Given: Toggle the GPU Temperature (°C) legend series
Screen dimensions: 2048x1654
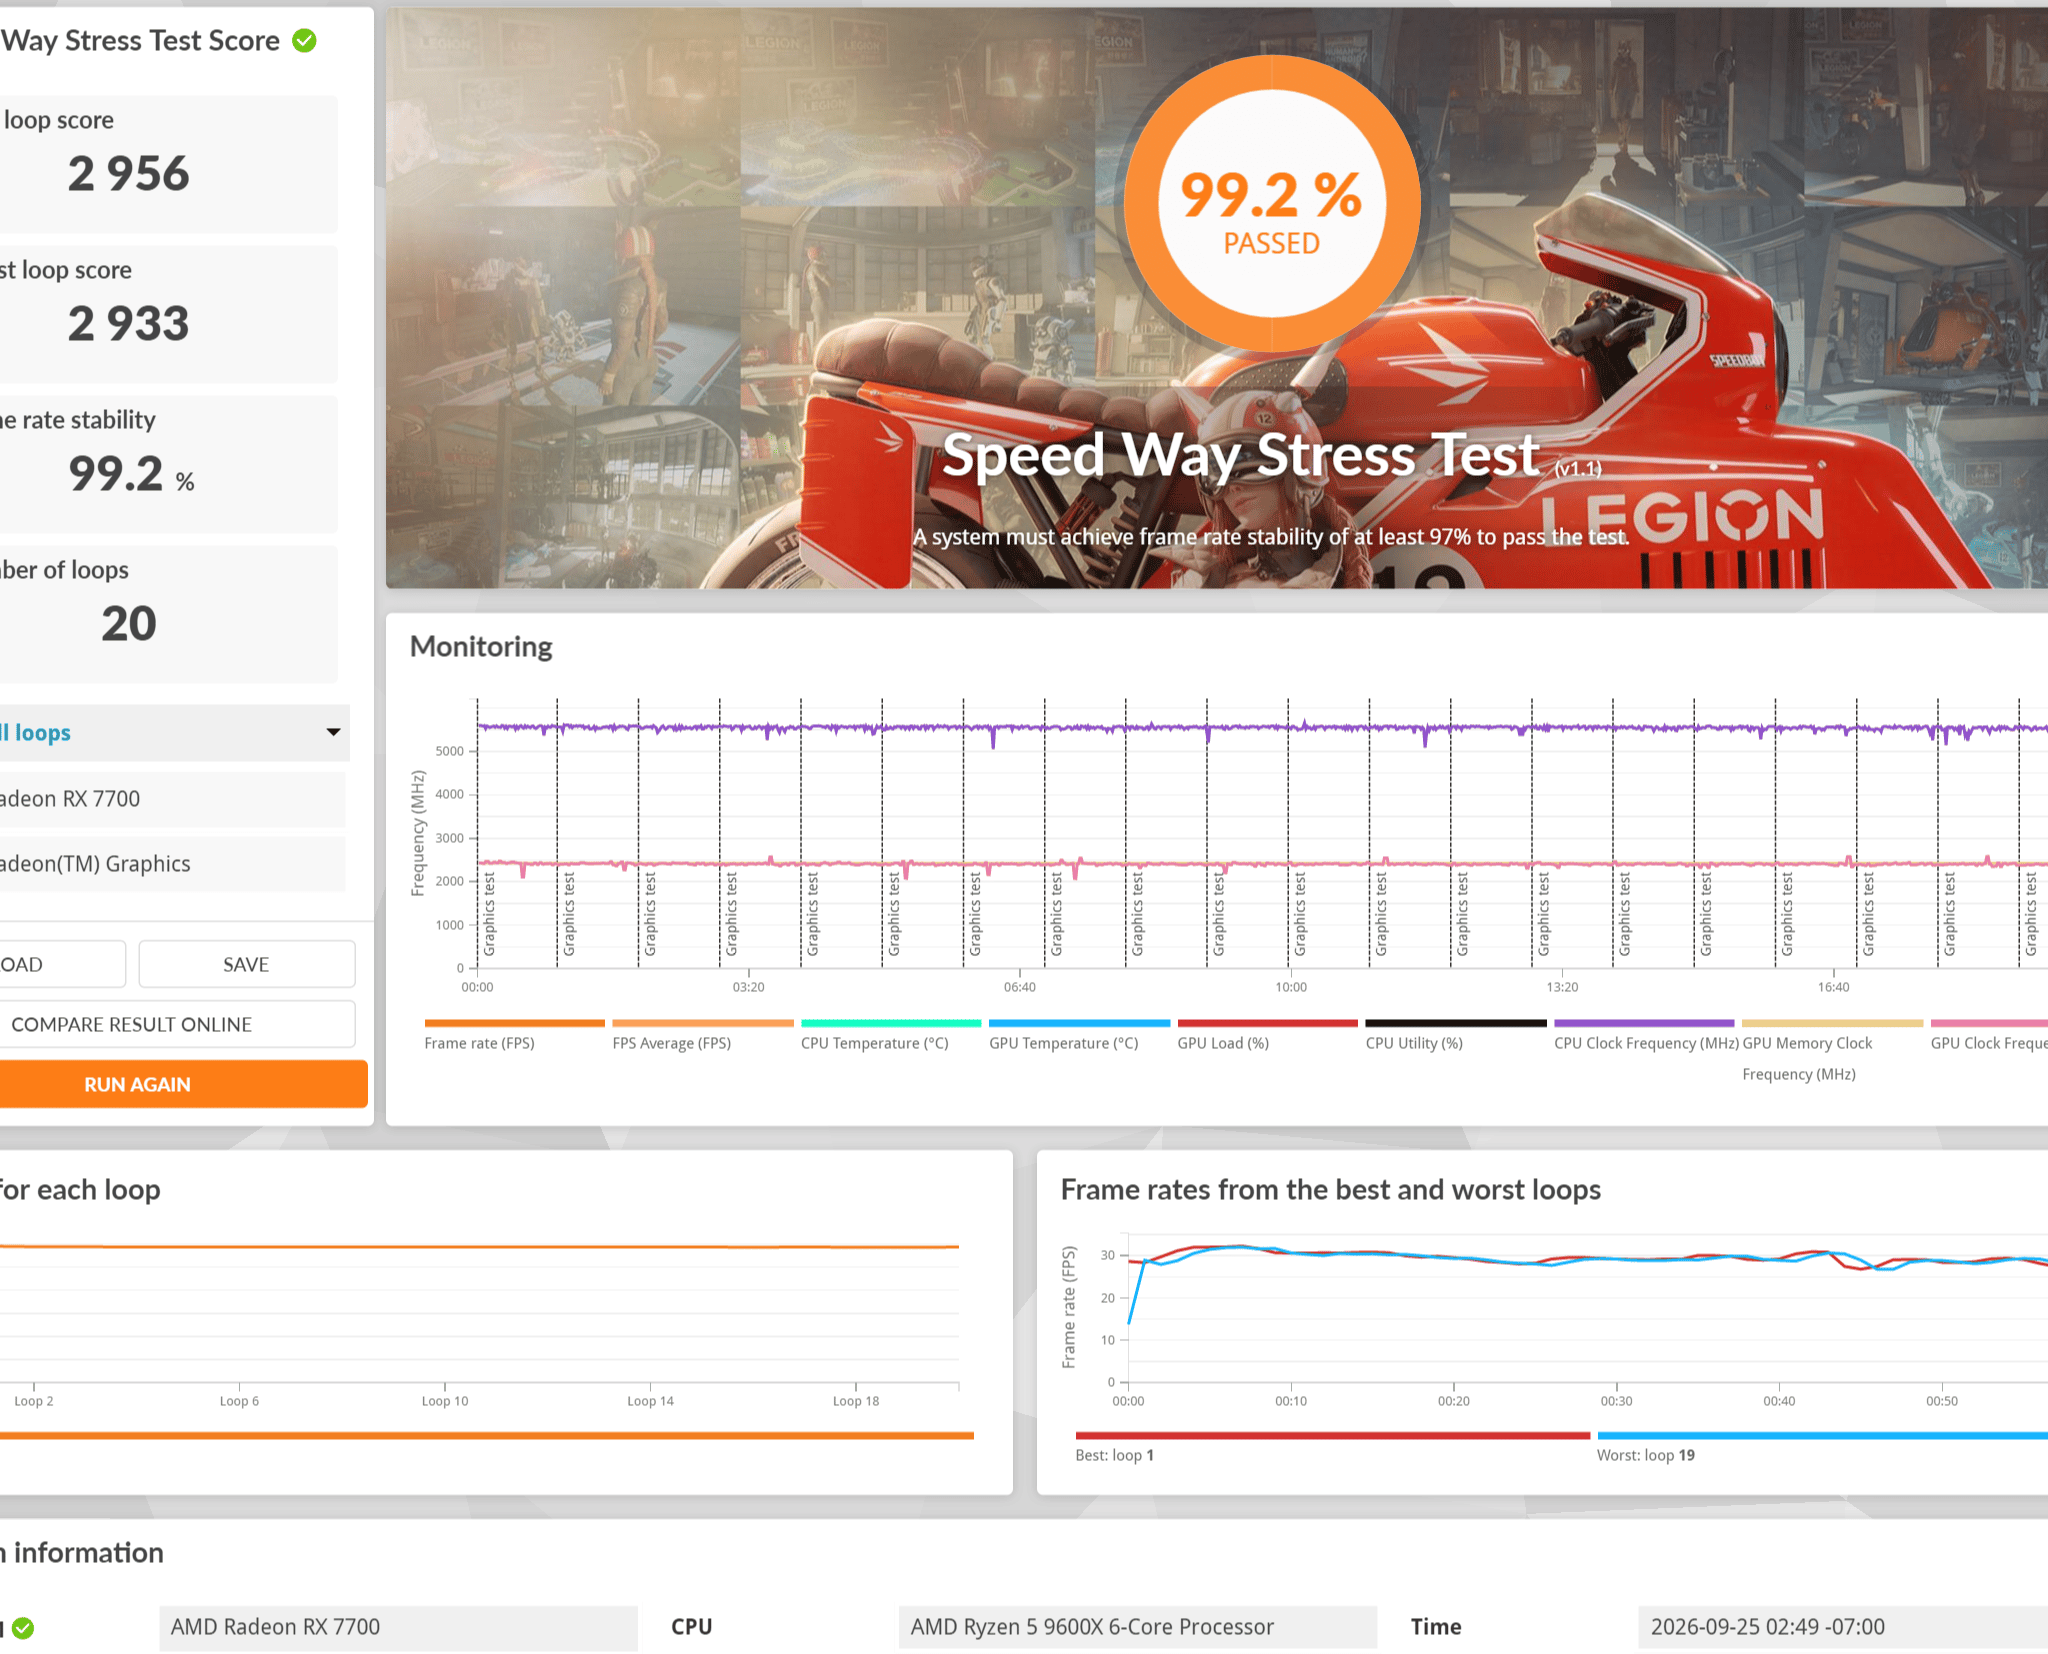Looking at the screenshot, I should pyautogui.click(x=1079, y=1035).
